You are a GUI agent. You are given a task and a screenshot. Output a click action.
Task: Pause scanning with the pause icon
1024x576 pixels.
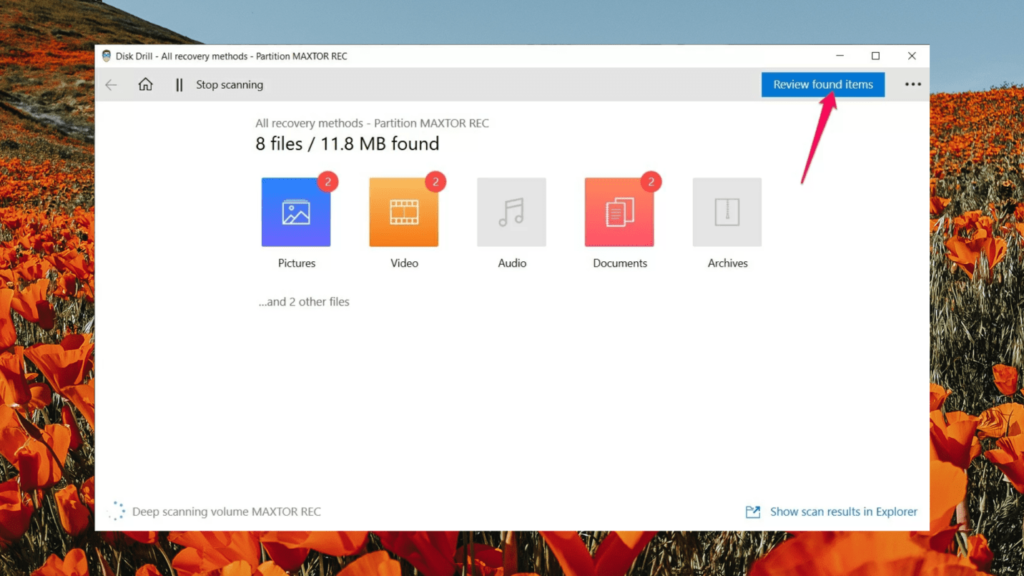tap(178, 84)
